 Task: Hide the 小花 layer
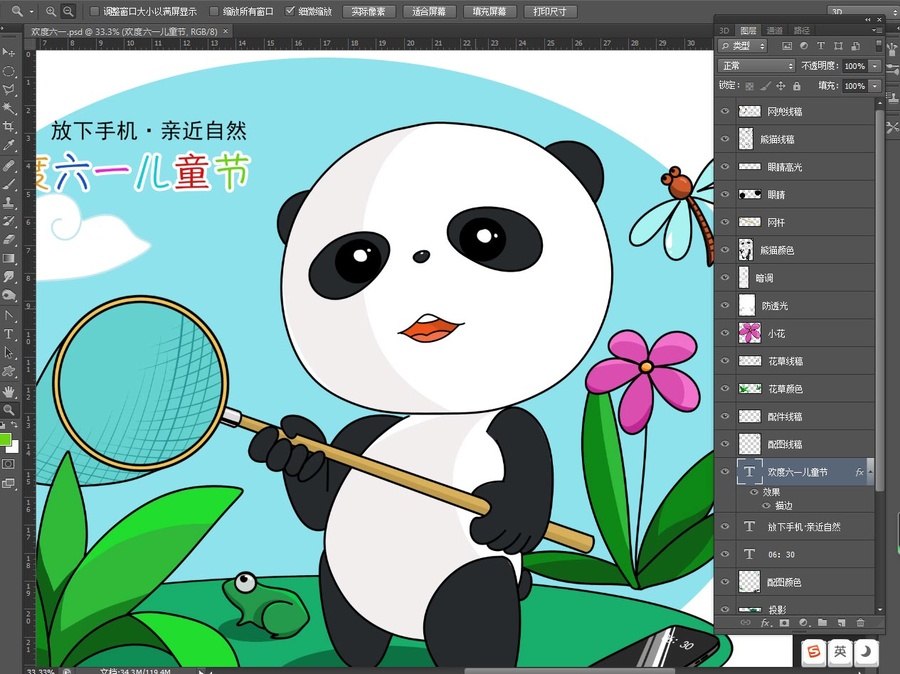[x=725, y=333]
